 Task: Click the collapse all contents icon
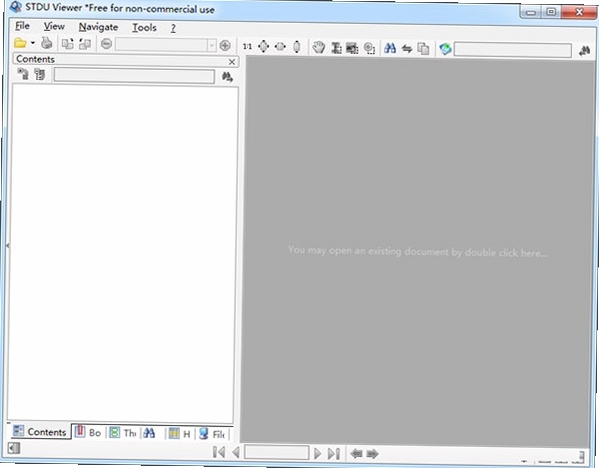pyautogui.click(x=39, y=74)
